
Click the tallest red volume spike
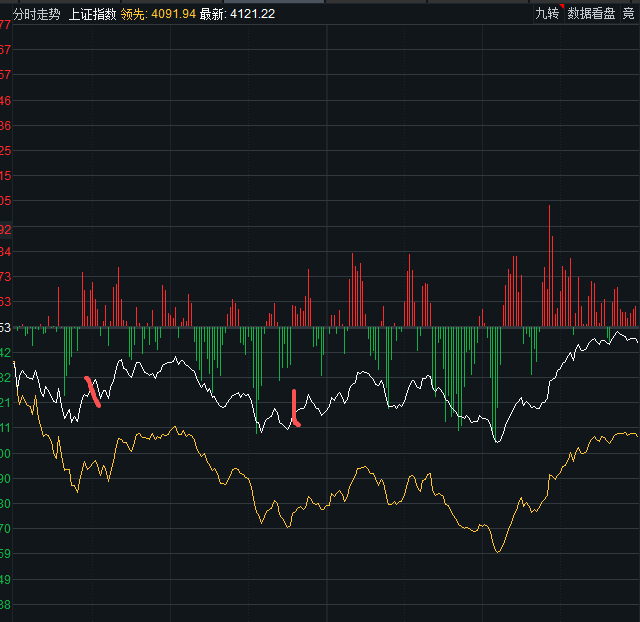click(549, 265)
